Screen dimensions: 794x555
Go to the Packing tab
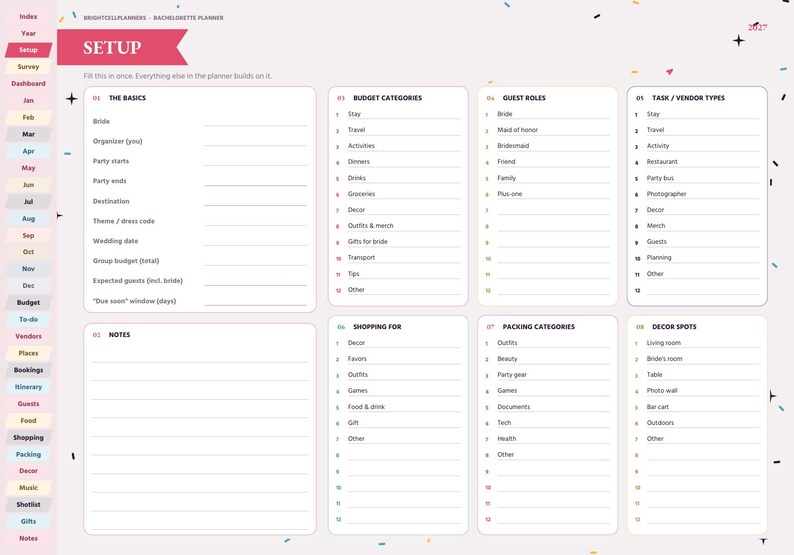(x=28, y=454)
